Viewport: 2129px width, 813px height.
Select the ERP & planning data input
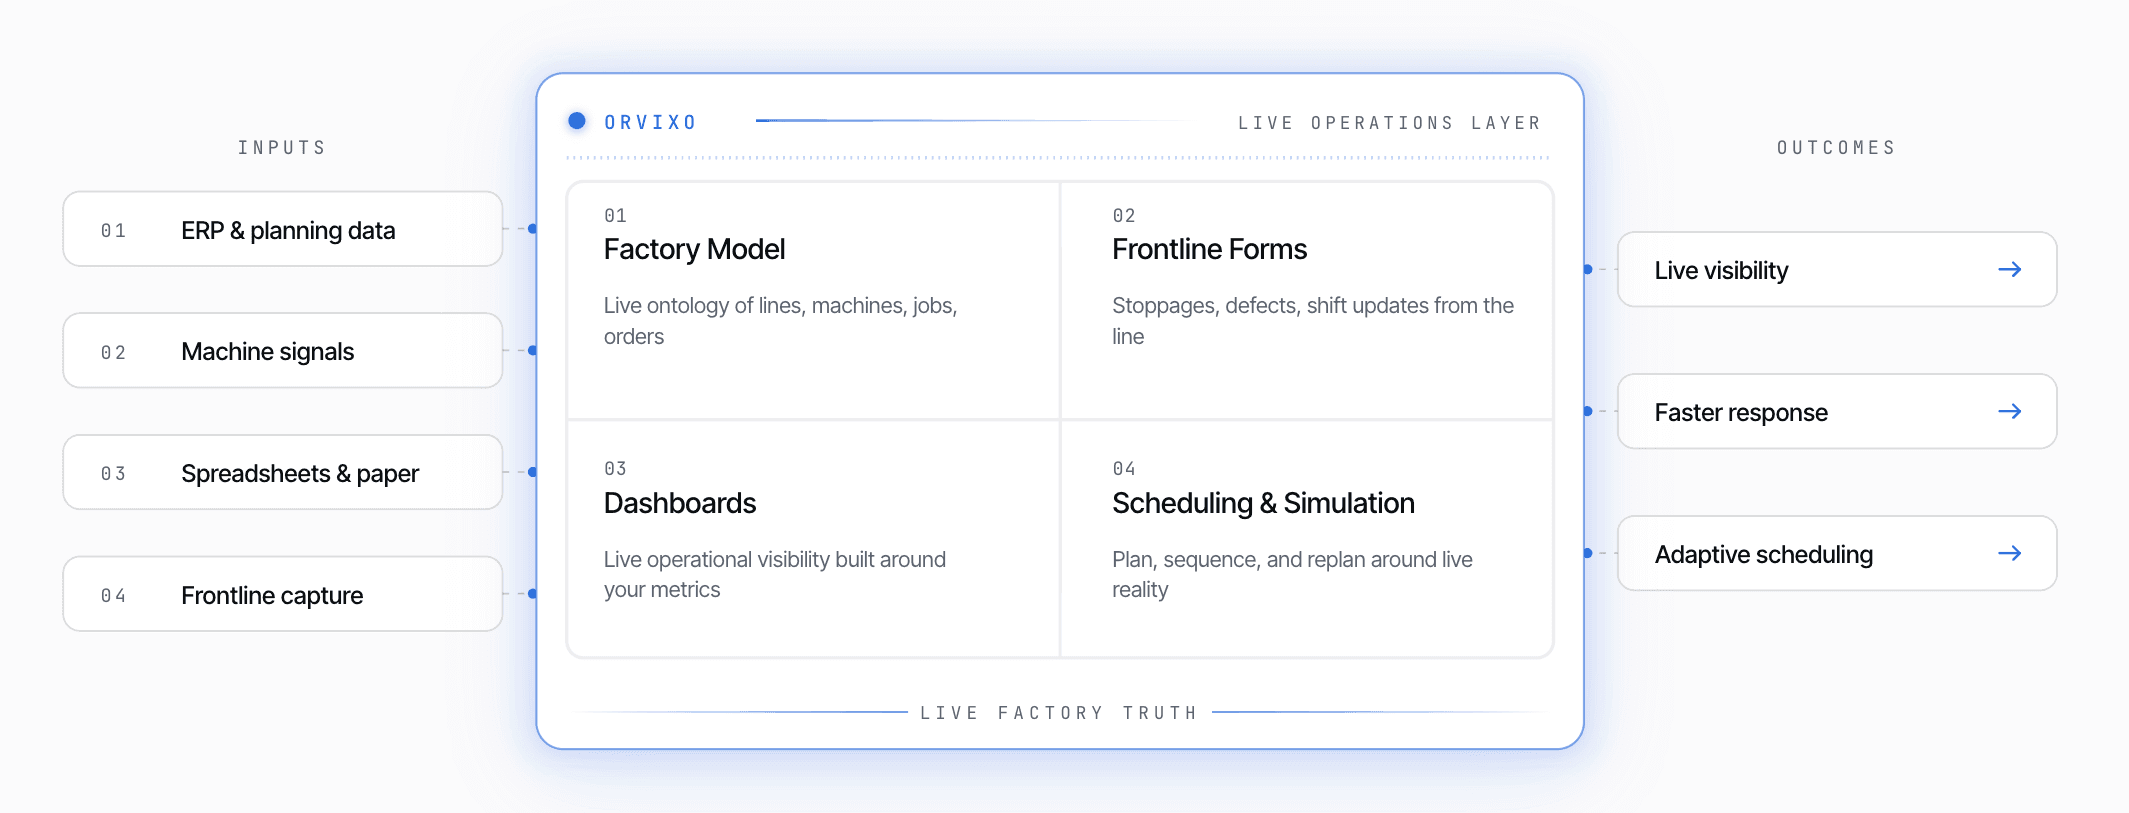click(283, 229)
